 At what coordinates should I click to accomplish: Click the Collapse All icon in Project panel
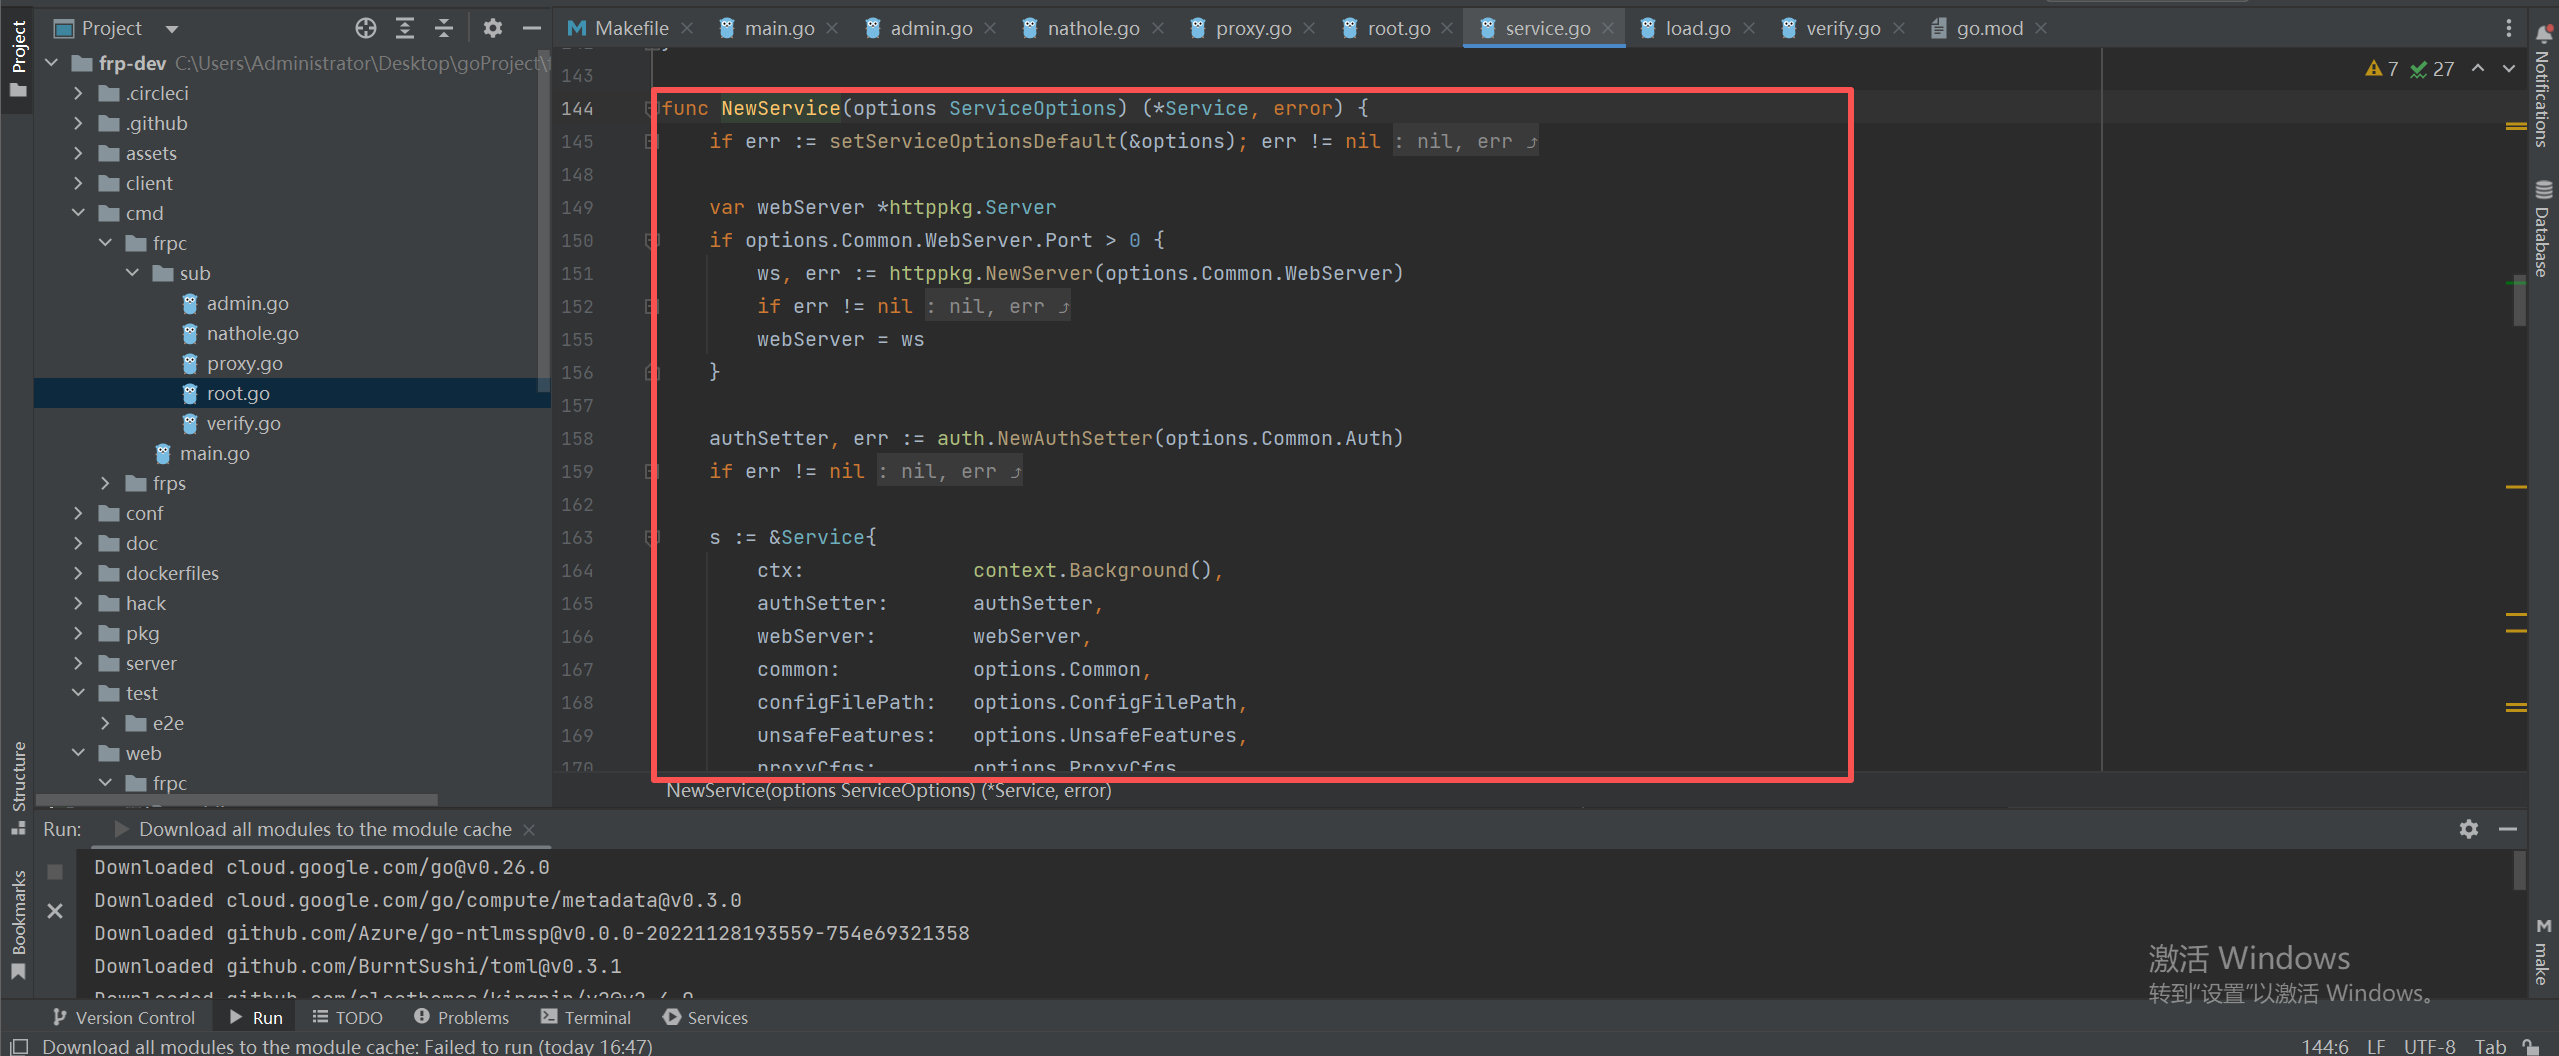[x=444, y=28]
